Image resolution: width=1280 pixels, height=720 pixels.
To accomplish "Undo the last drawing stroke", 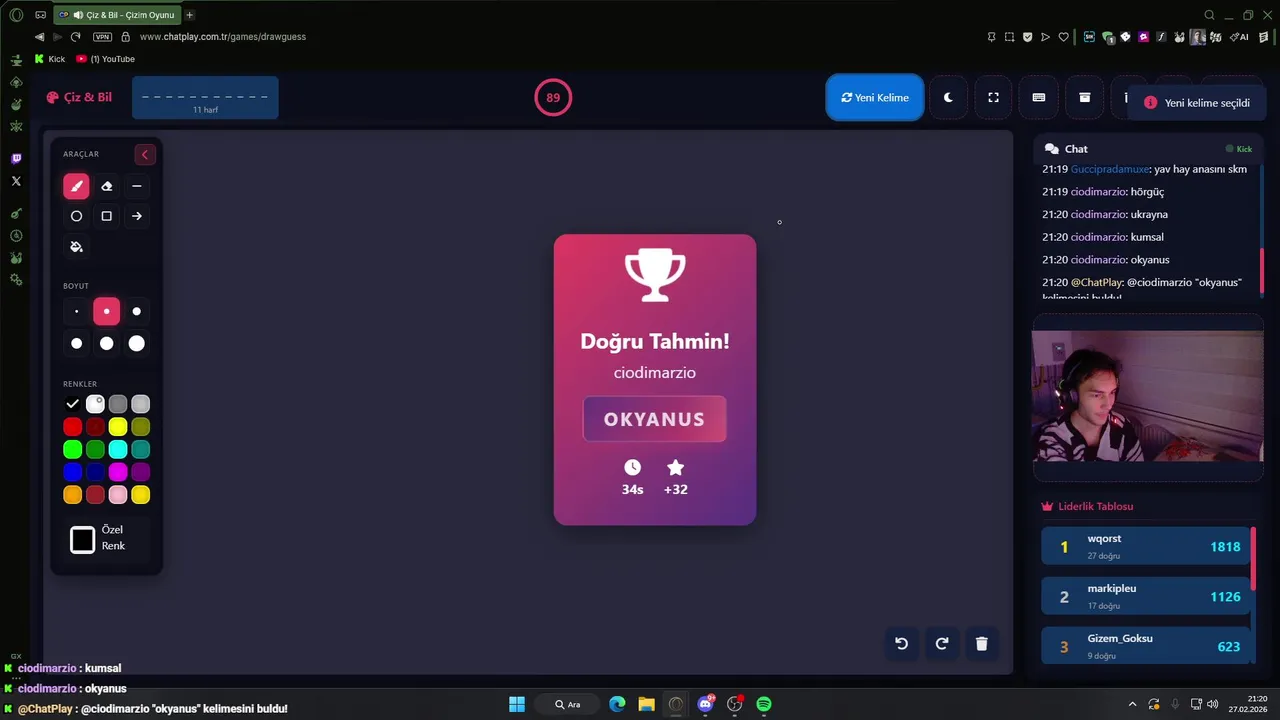I will click(901, 644).
